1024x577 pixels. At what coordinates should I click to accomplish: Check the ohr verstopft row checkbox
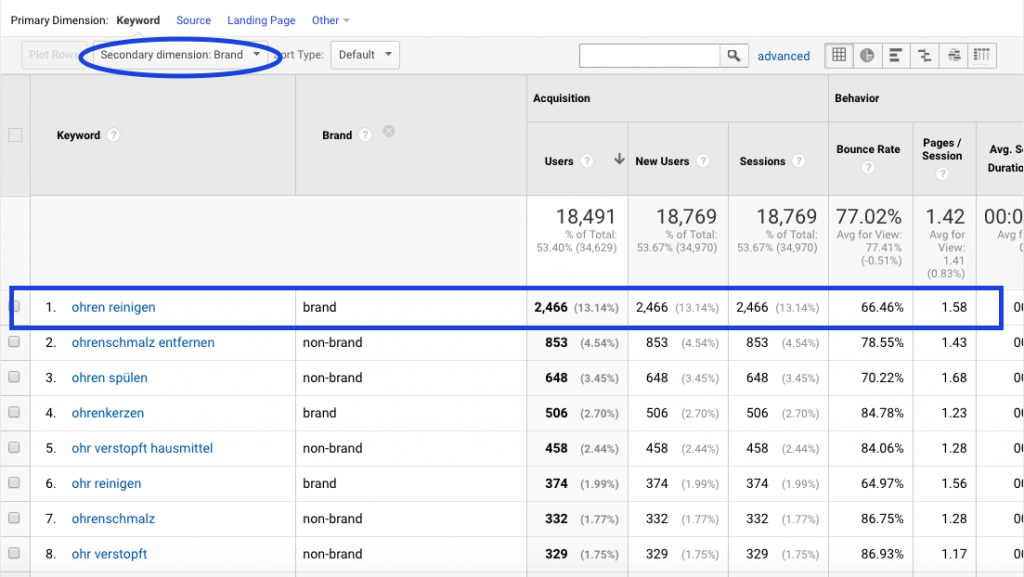coord(14,554)
